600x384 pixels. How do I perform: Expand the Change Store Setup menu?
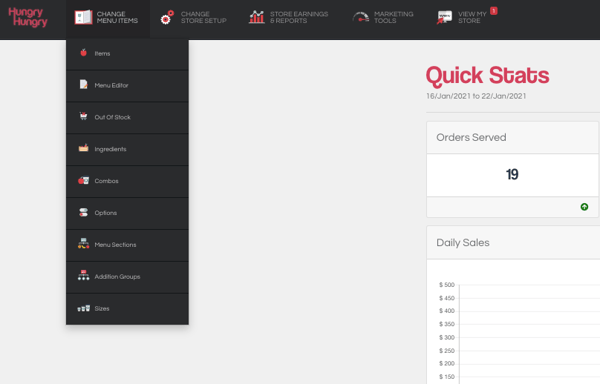(193, 18)
